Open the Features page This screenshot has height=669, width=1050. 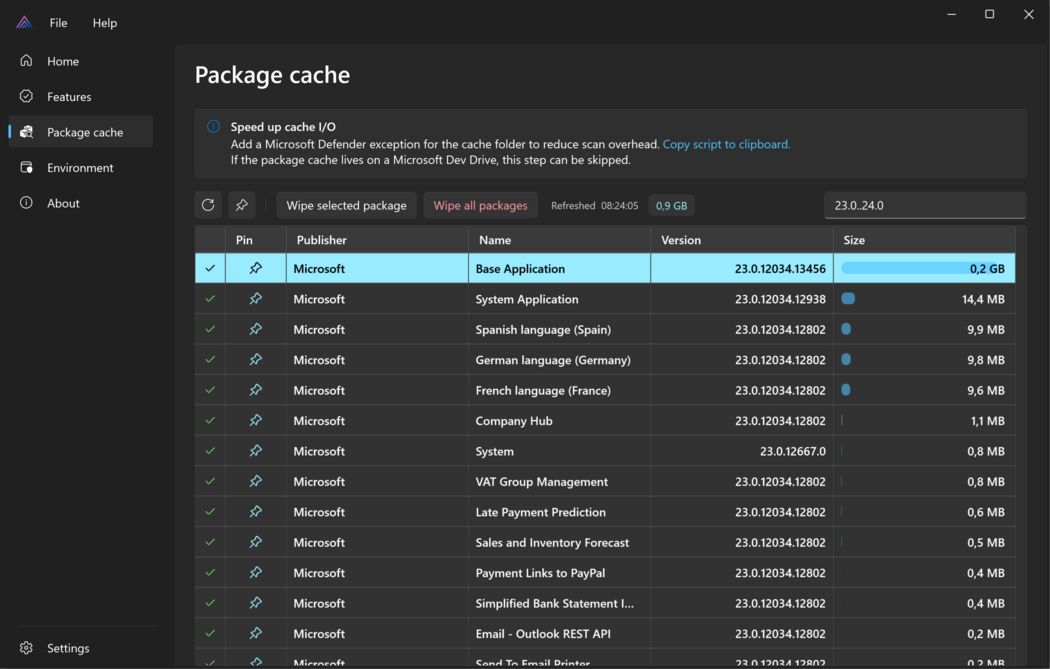tap(80, 96)
